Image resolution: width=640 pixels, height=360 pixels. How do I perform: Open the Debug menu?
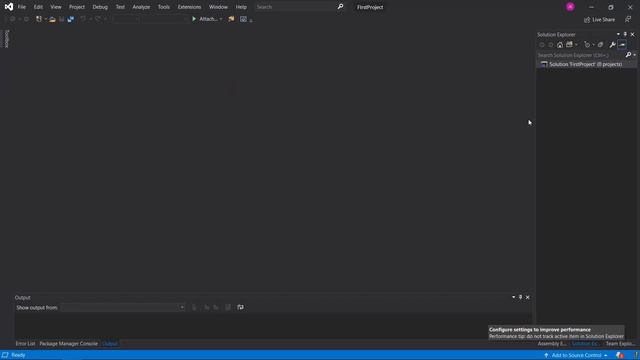point(100,7)
